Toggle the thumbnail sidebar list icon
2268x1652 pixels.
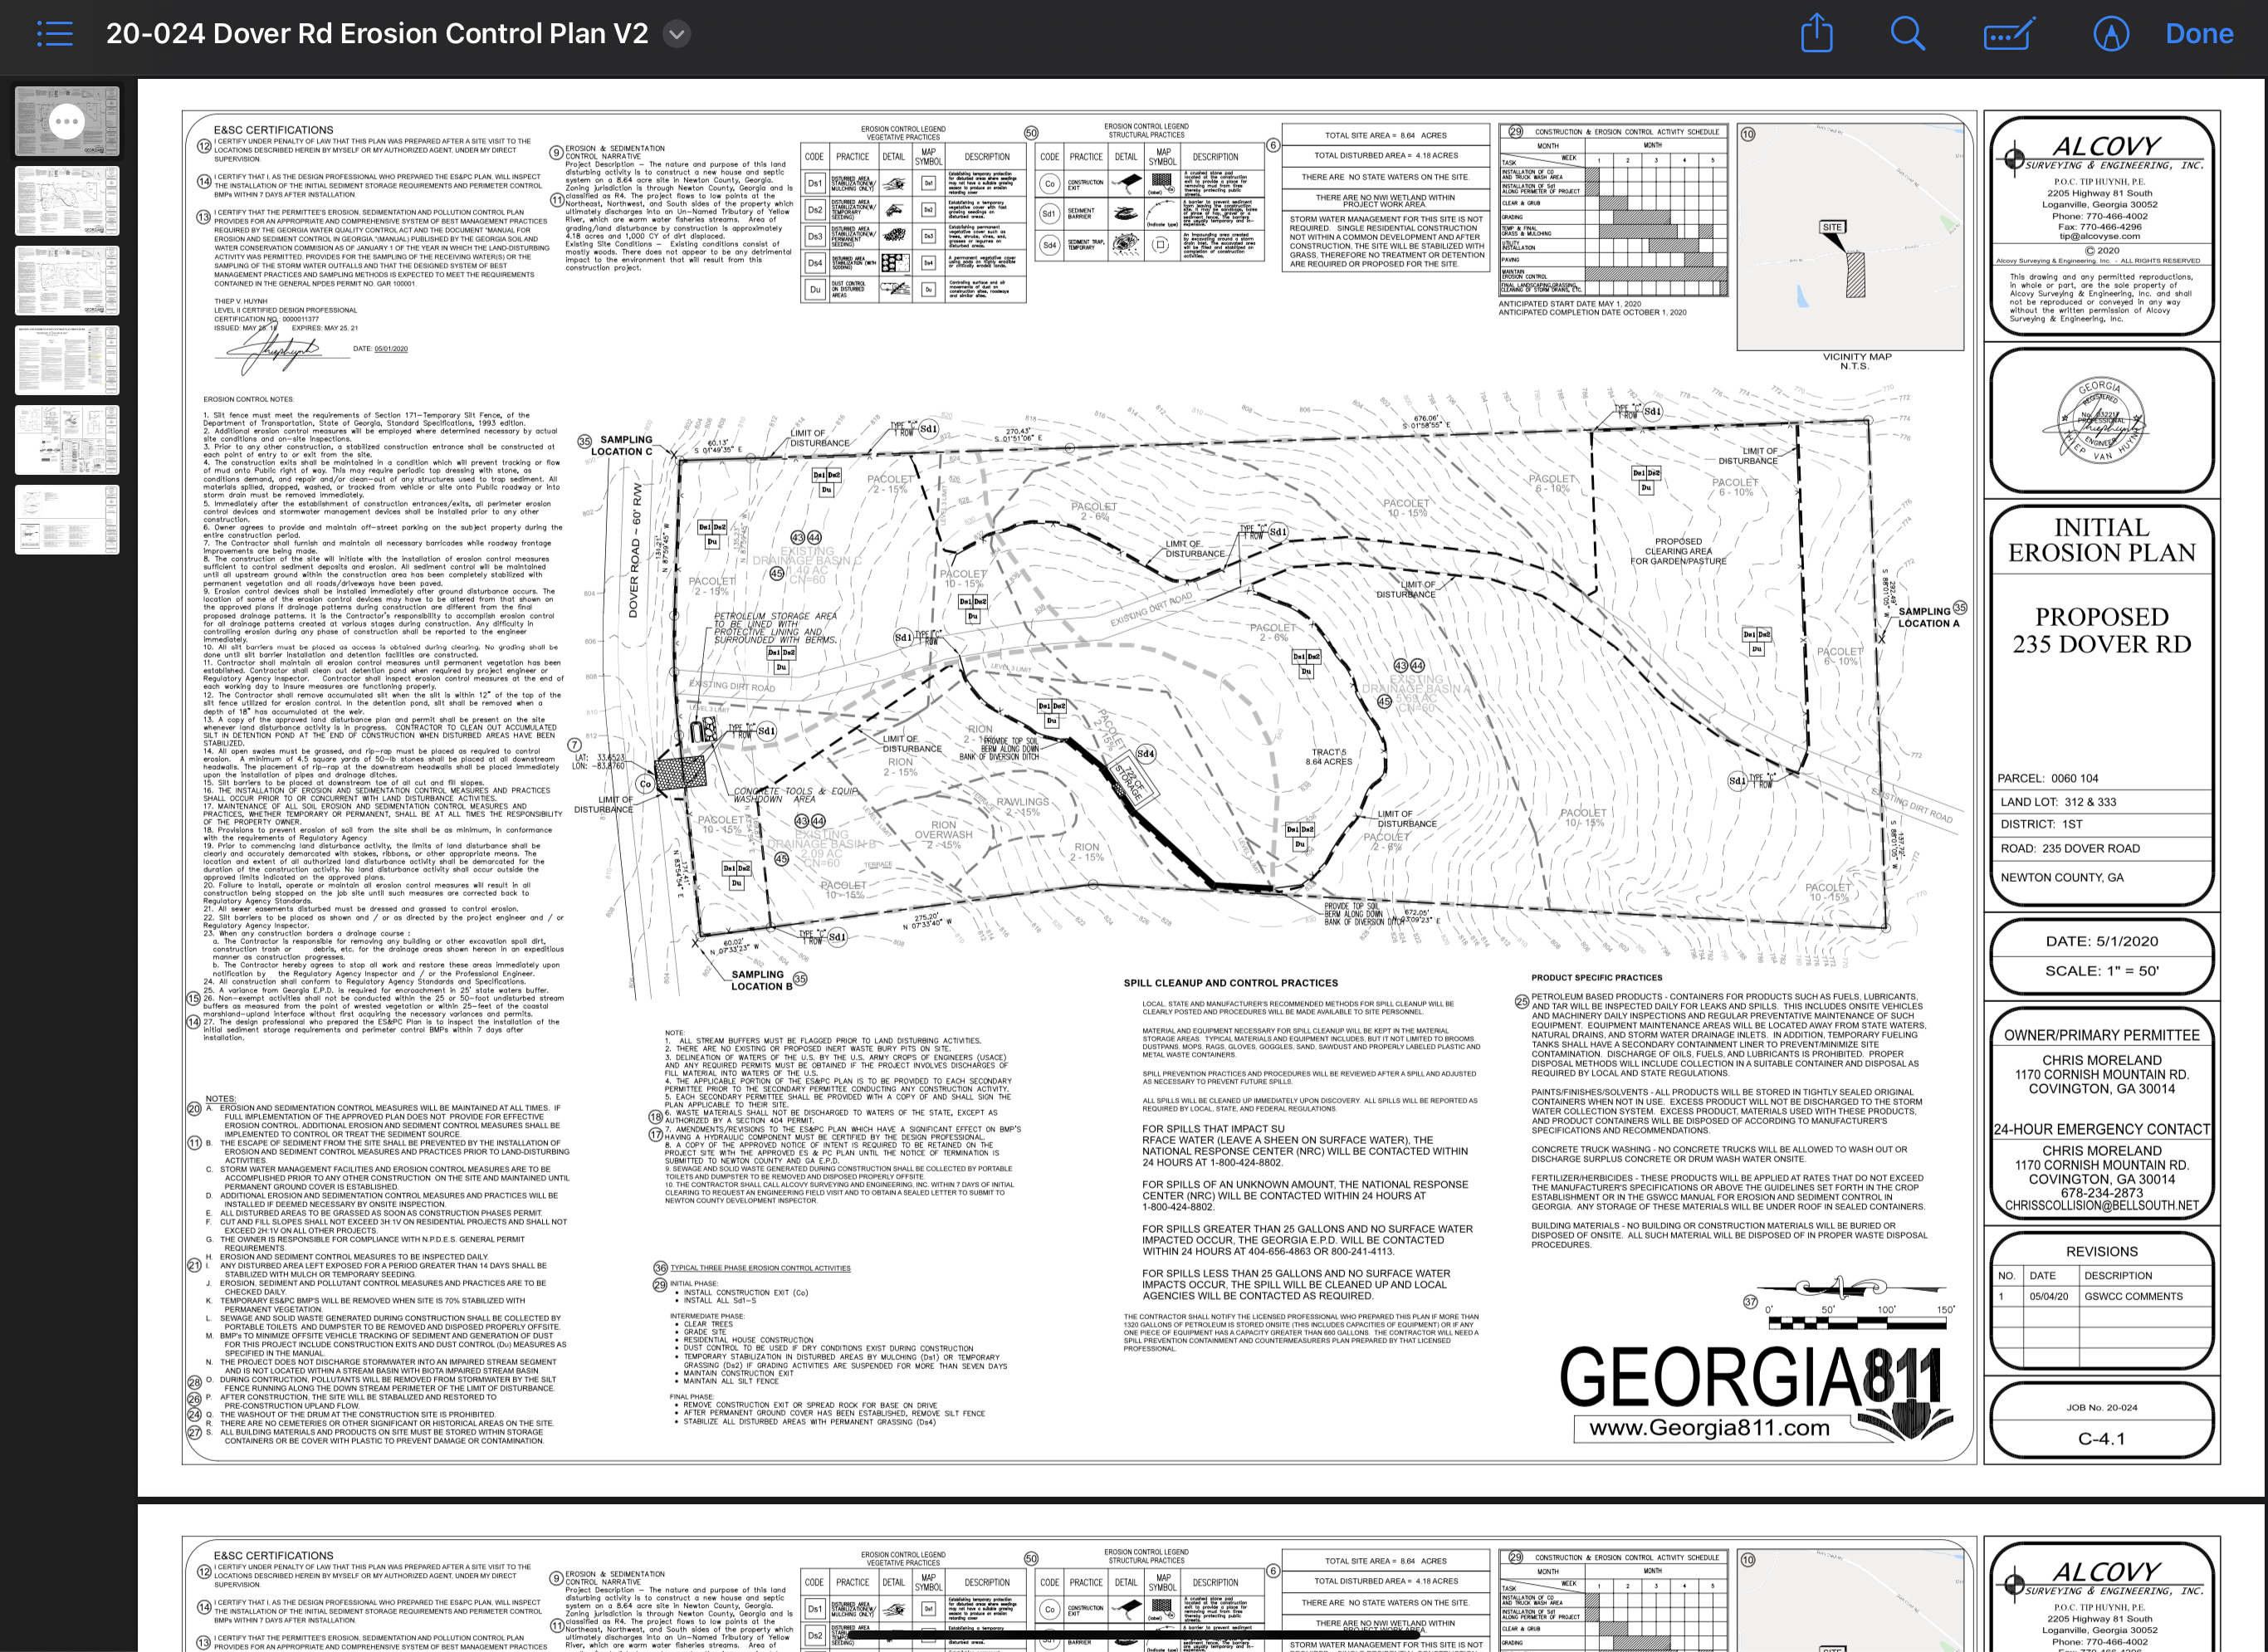[x=55, y=34]
